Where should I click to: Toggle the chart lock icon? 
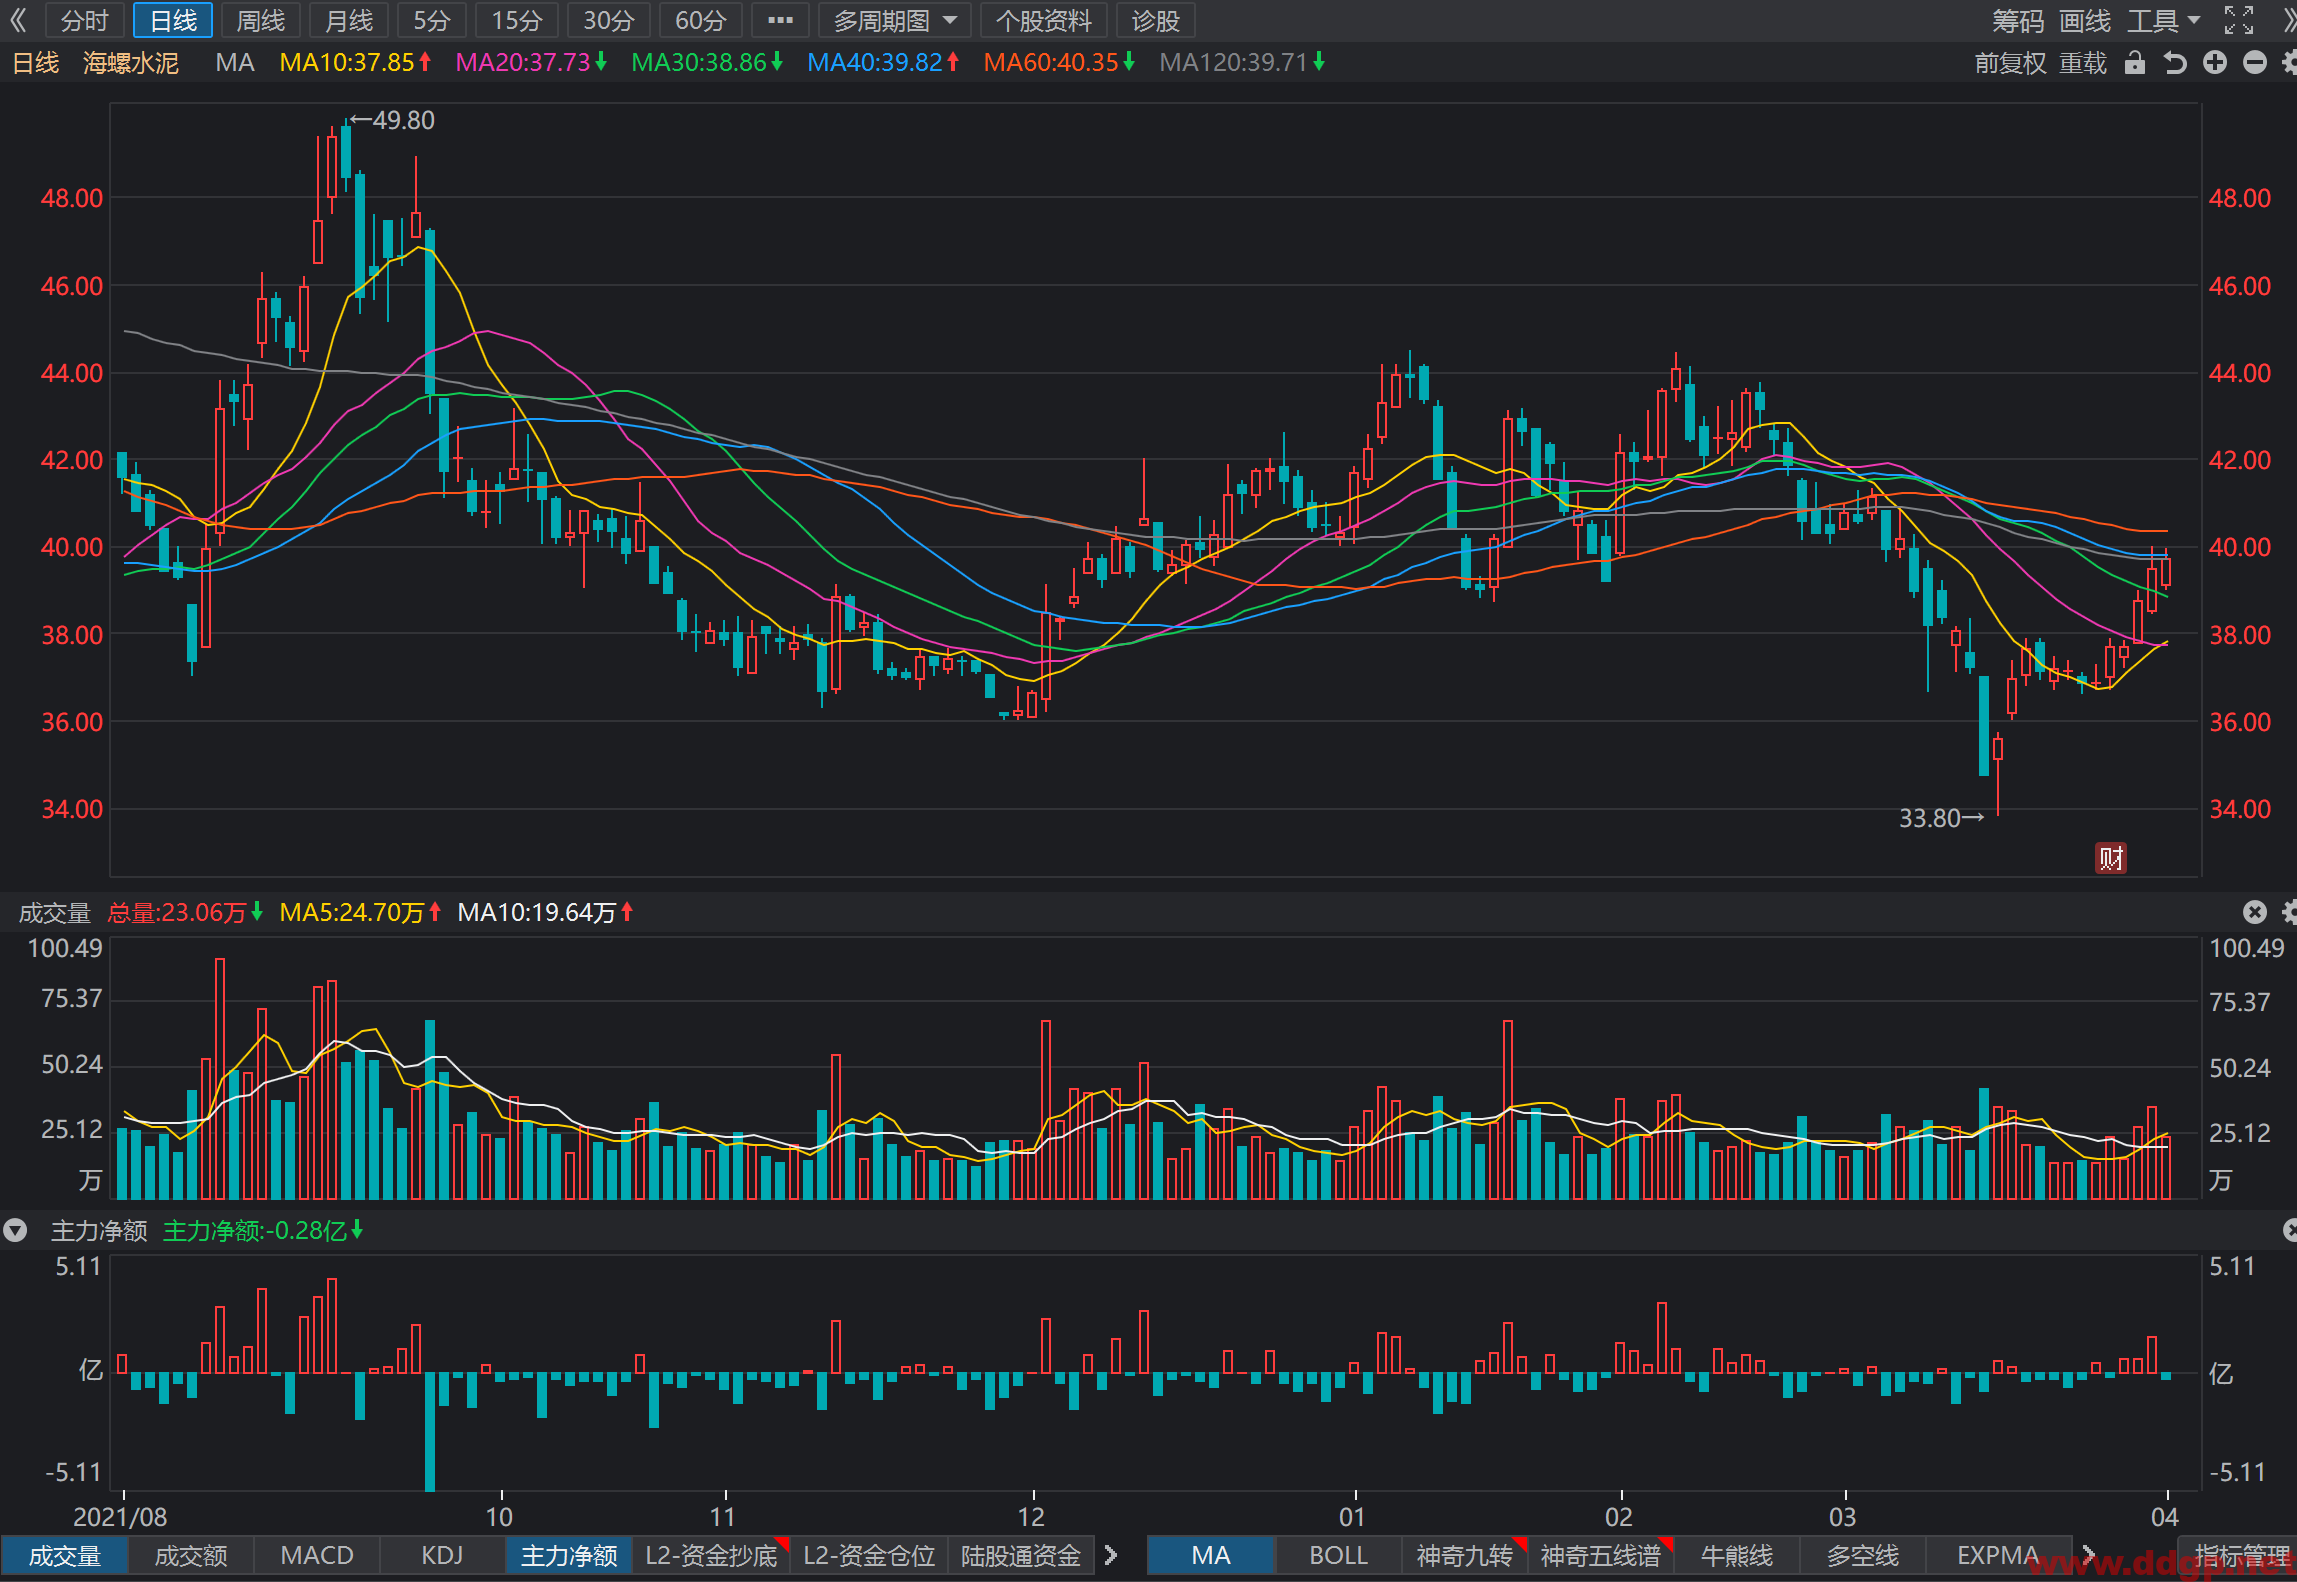pos(2135,63)
